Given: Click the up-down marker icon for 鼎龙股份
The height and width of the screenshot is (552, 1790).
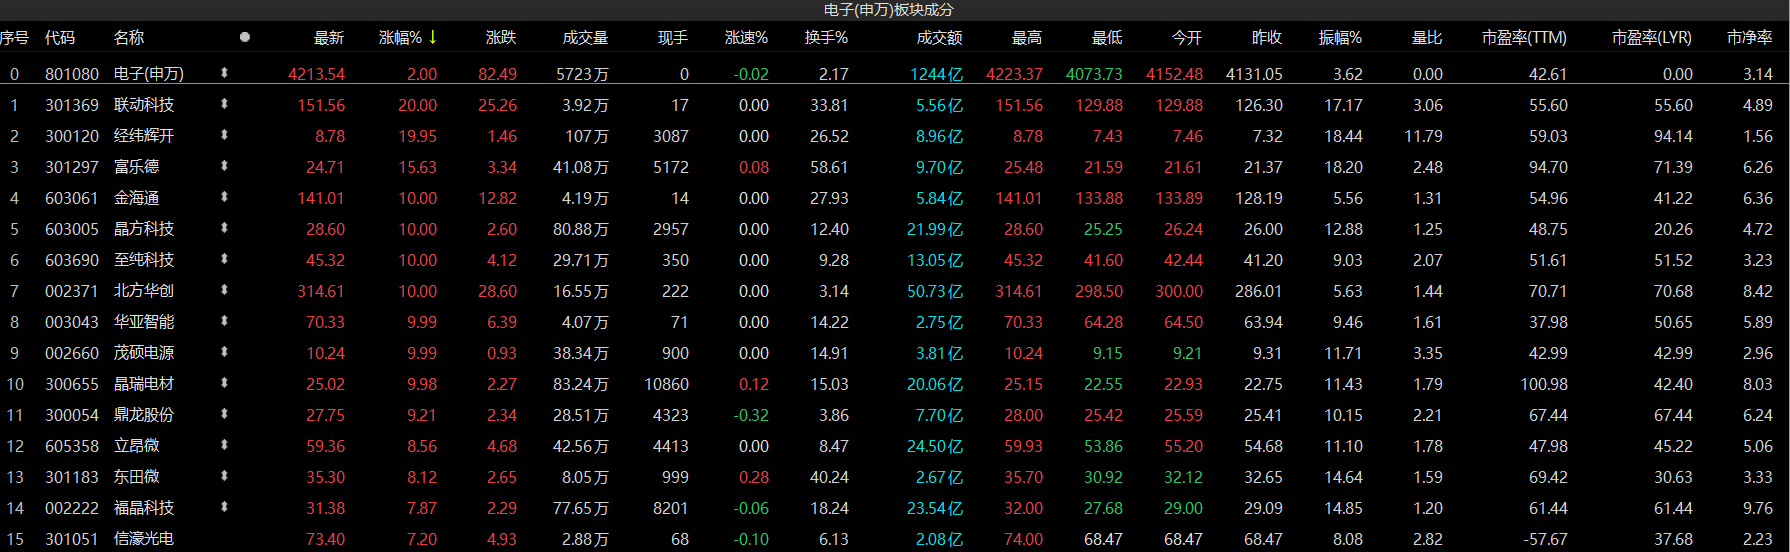Looking at the screenshot, I should click(x=224, y=414).
